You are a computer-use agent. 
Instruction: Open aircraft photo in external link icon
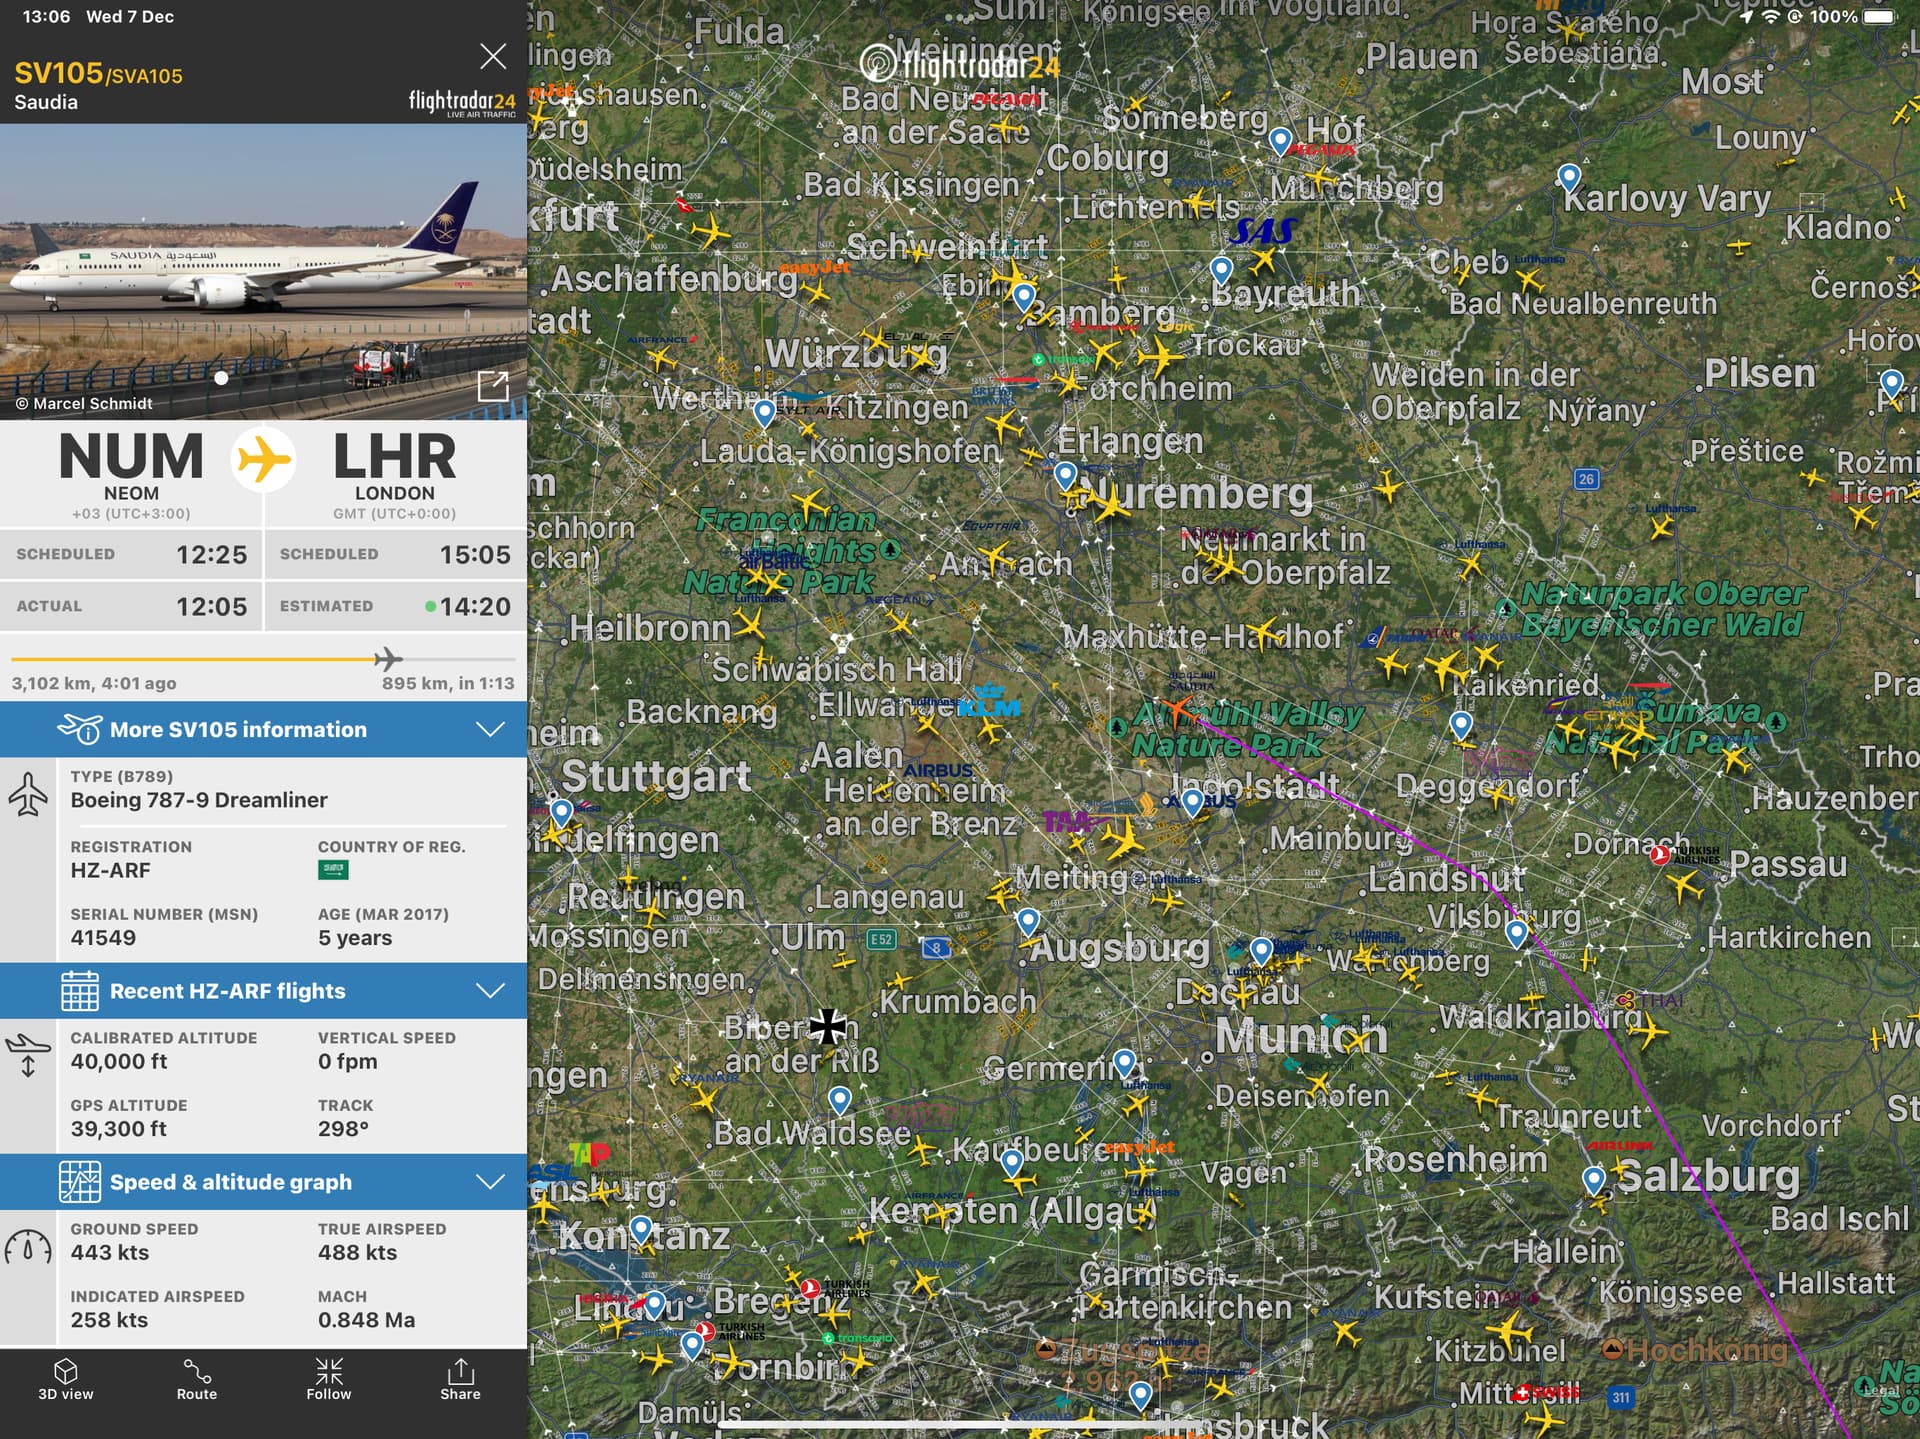pyautogui.click(x=493, y=386)
